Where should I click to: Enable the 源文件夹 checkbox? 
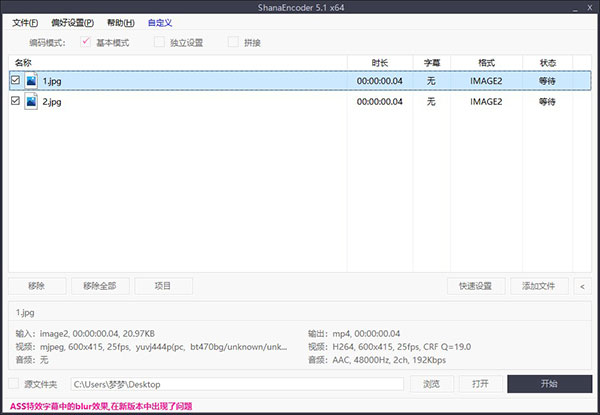pos(14,383)
